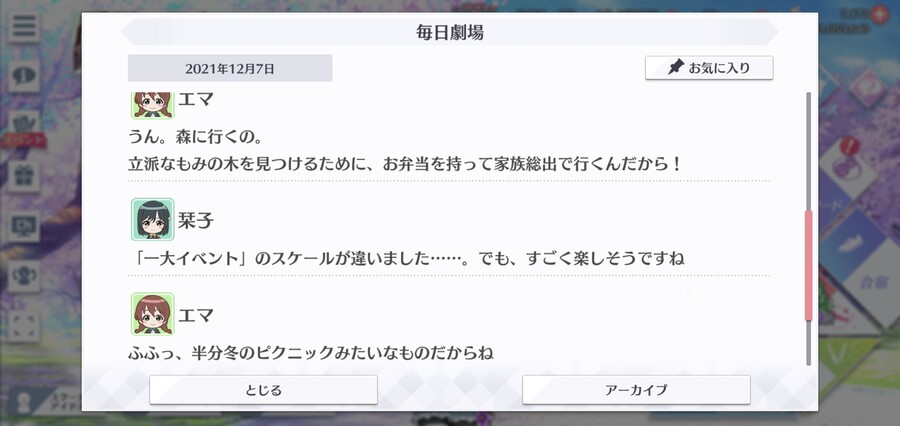Open the アーカイブ archive
The image size is (900, 426).
[636, 390]
